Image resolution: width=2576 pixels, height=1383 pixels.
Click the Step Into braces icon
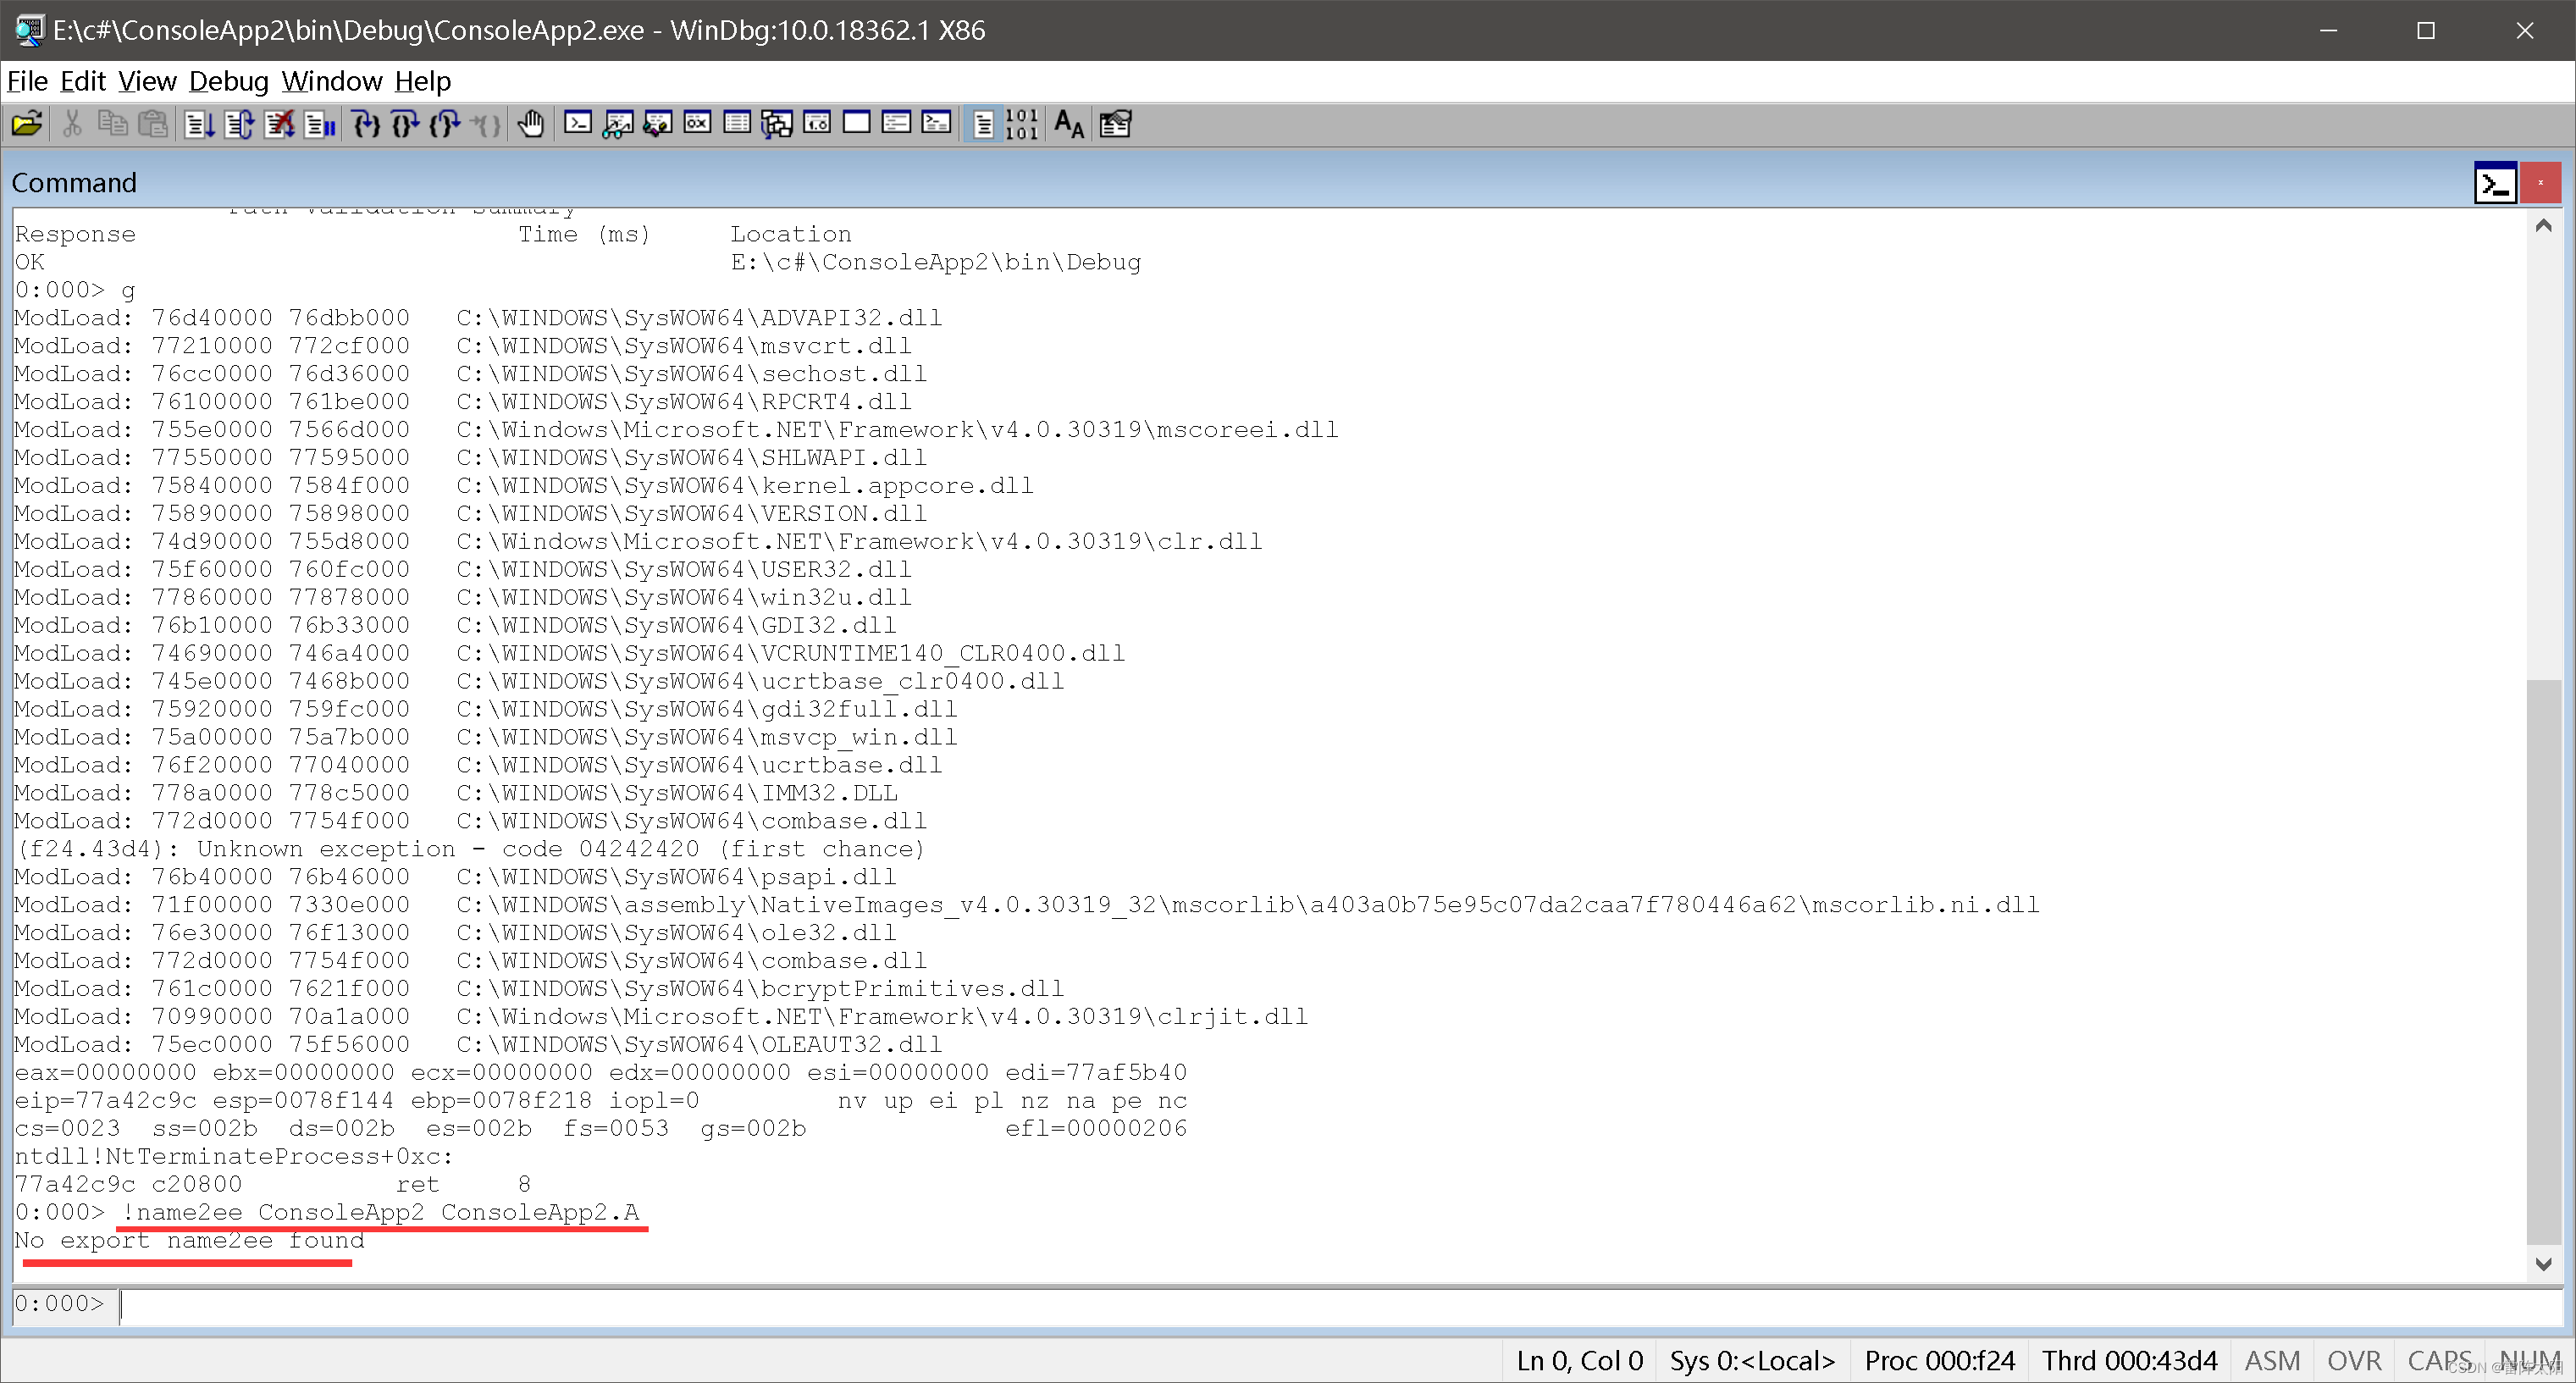[366, 124]
